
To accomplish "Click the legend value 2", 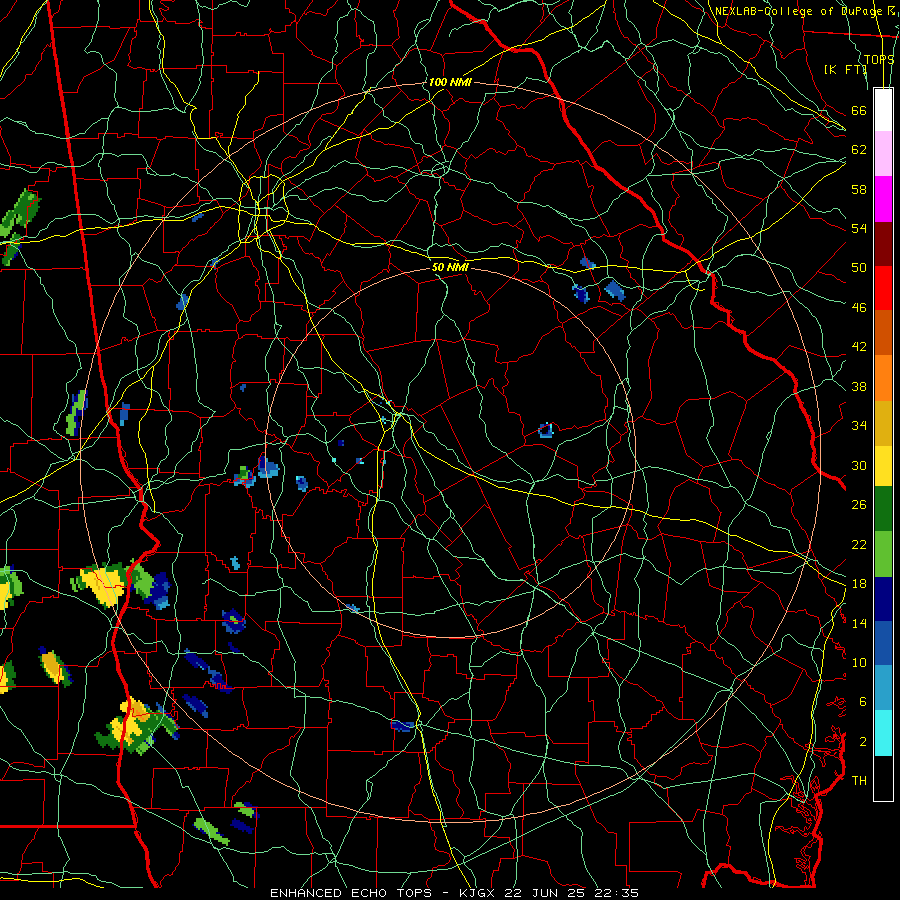I will (x=863, y=742).
